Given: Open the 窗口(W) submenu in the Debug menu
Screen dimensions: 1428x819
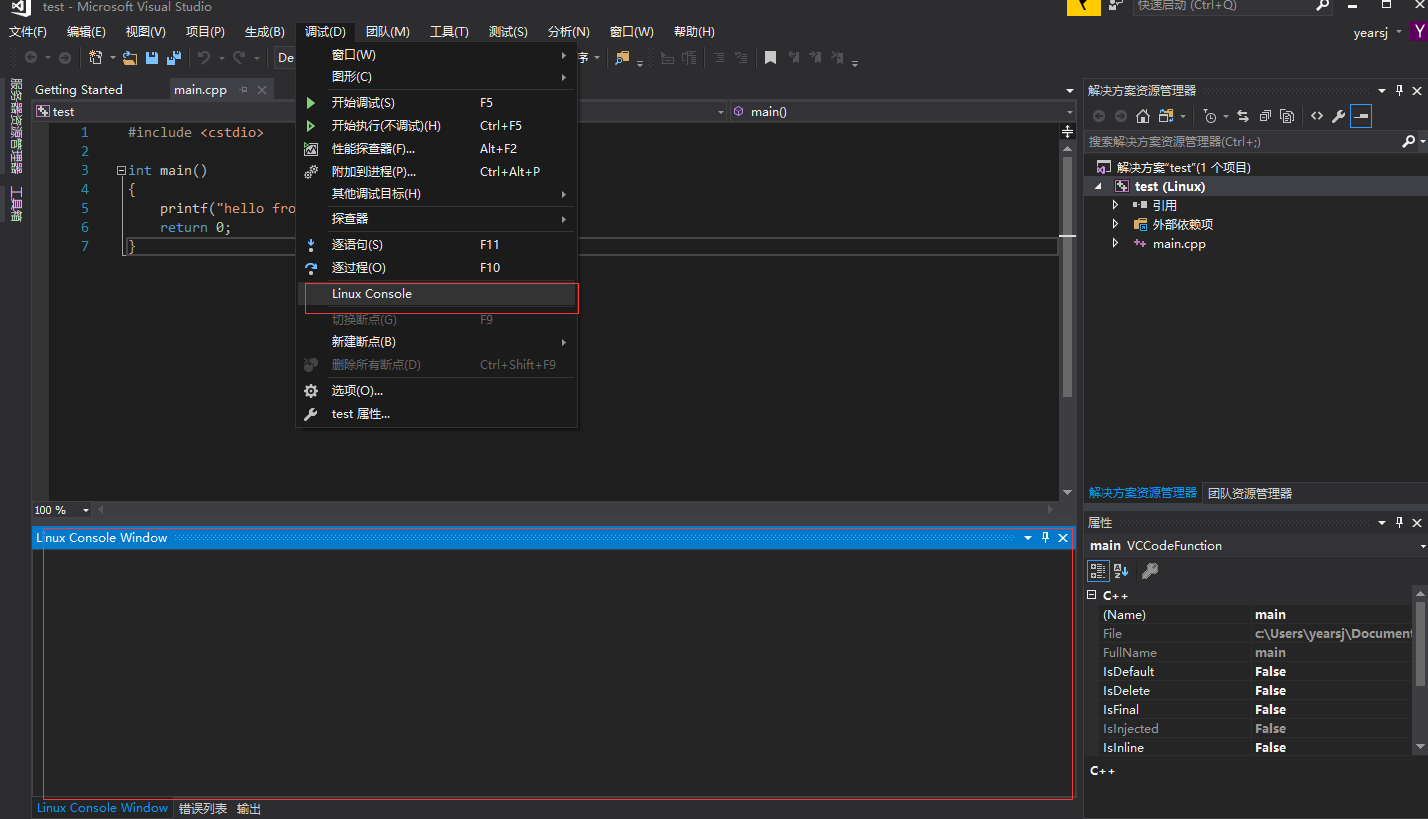Looking at the screenshot, I should click(436, 55).
